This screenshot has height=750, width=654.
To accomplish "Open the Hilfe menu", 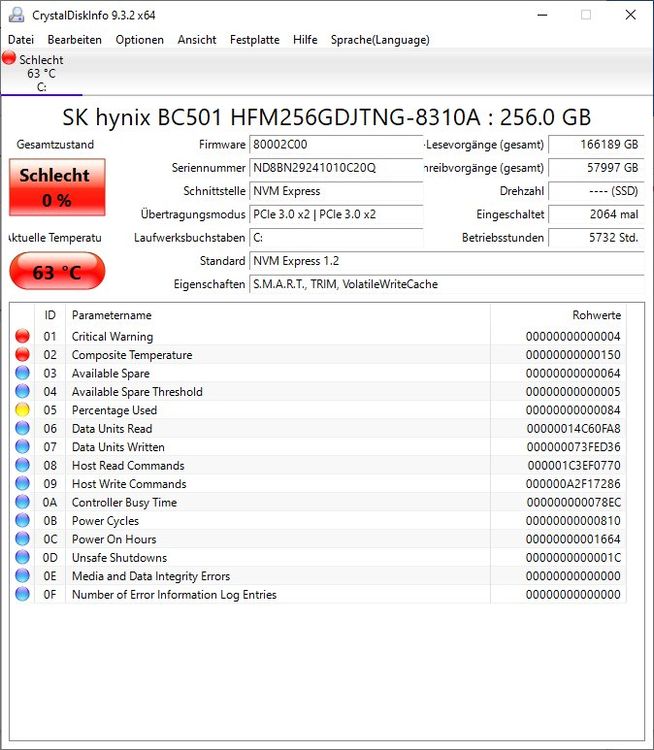I will coord(305,40).
